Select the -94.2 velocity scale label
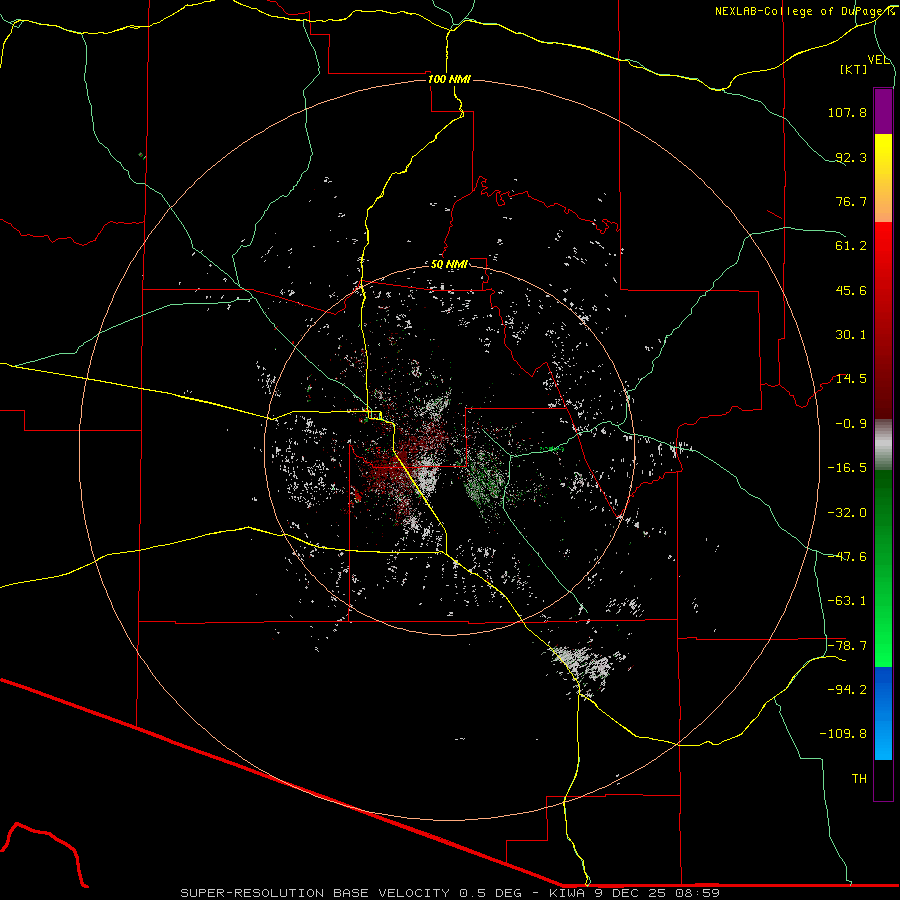 pyautogui.click(x=847, y=690)
